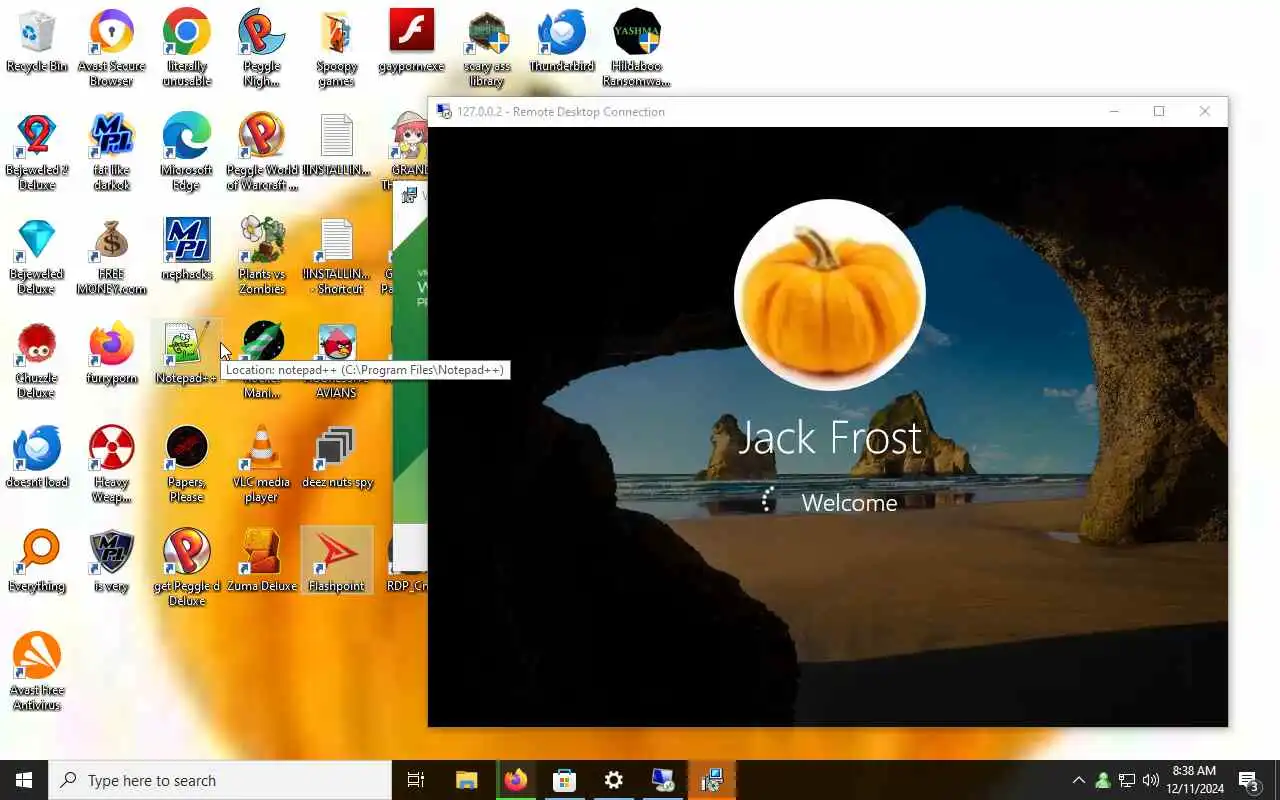Screen dimensions: 1280x800
Task: Open the Everything search shortcut
Action: tap(37, 561)
